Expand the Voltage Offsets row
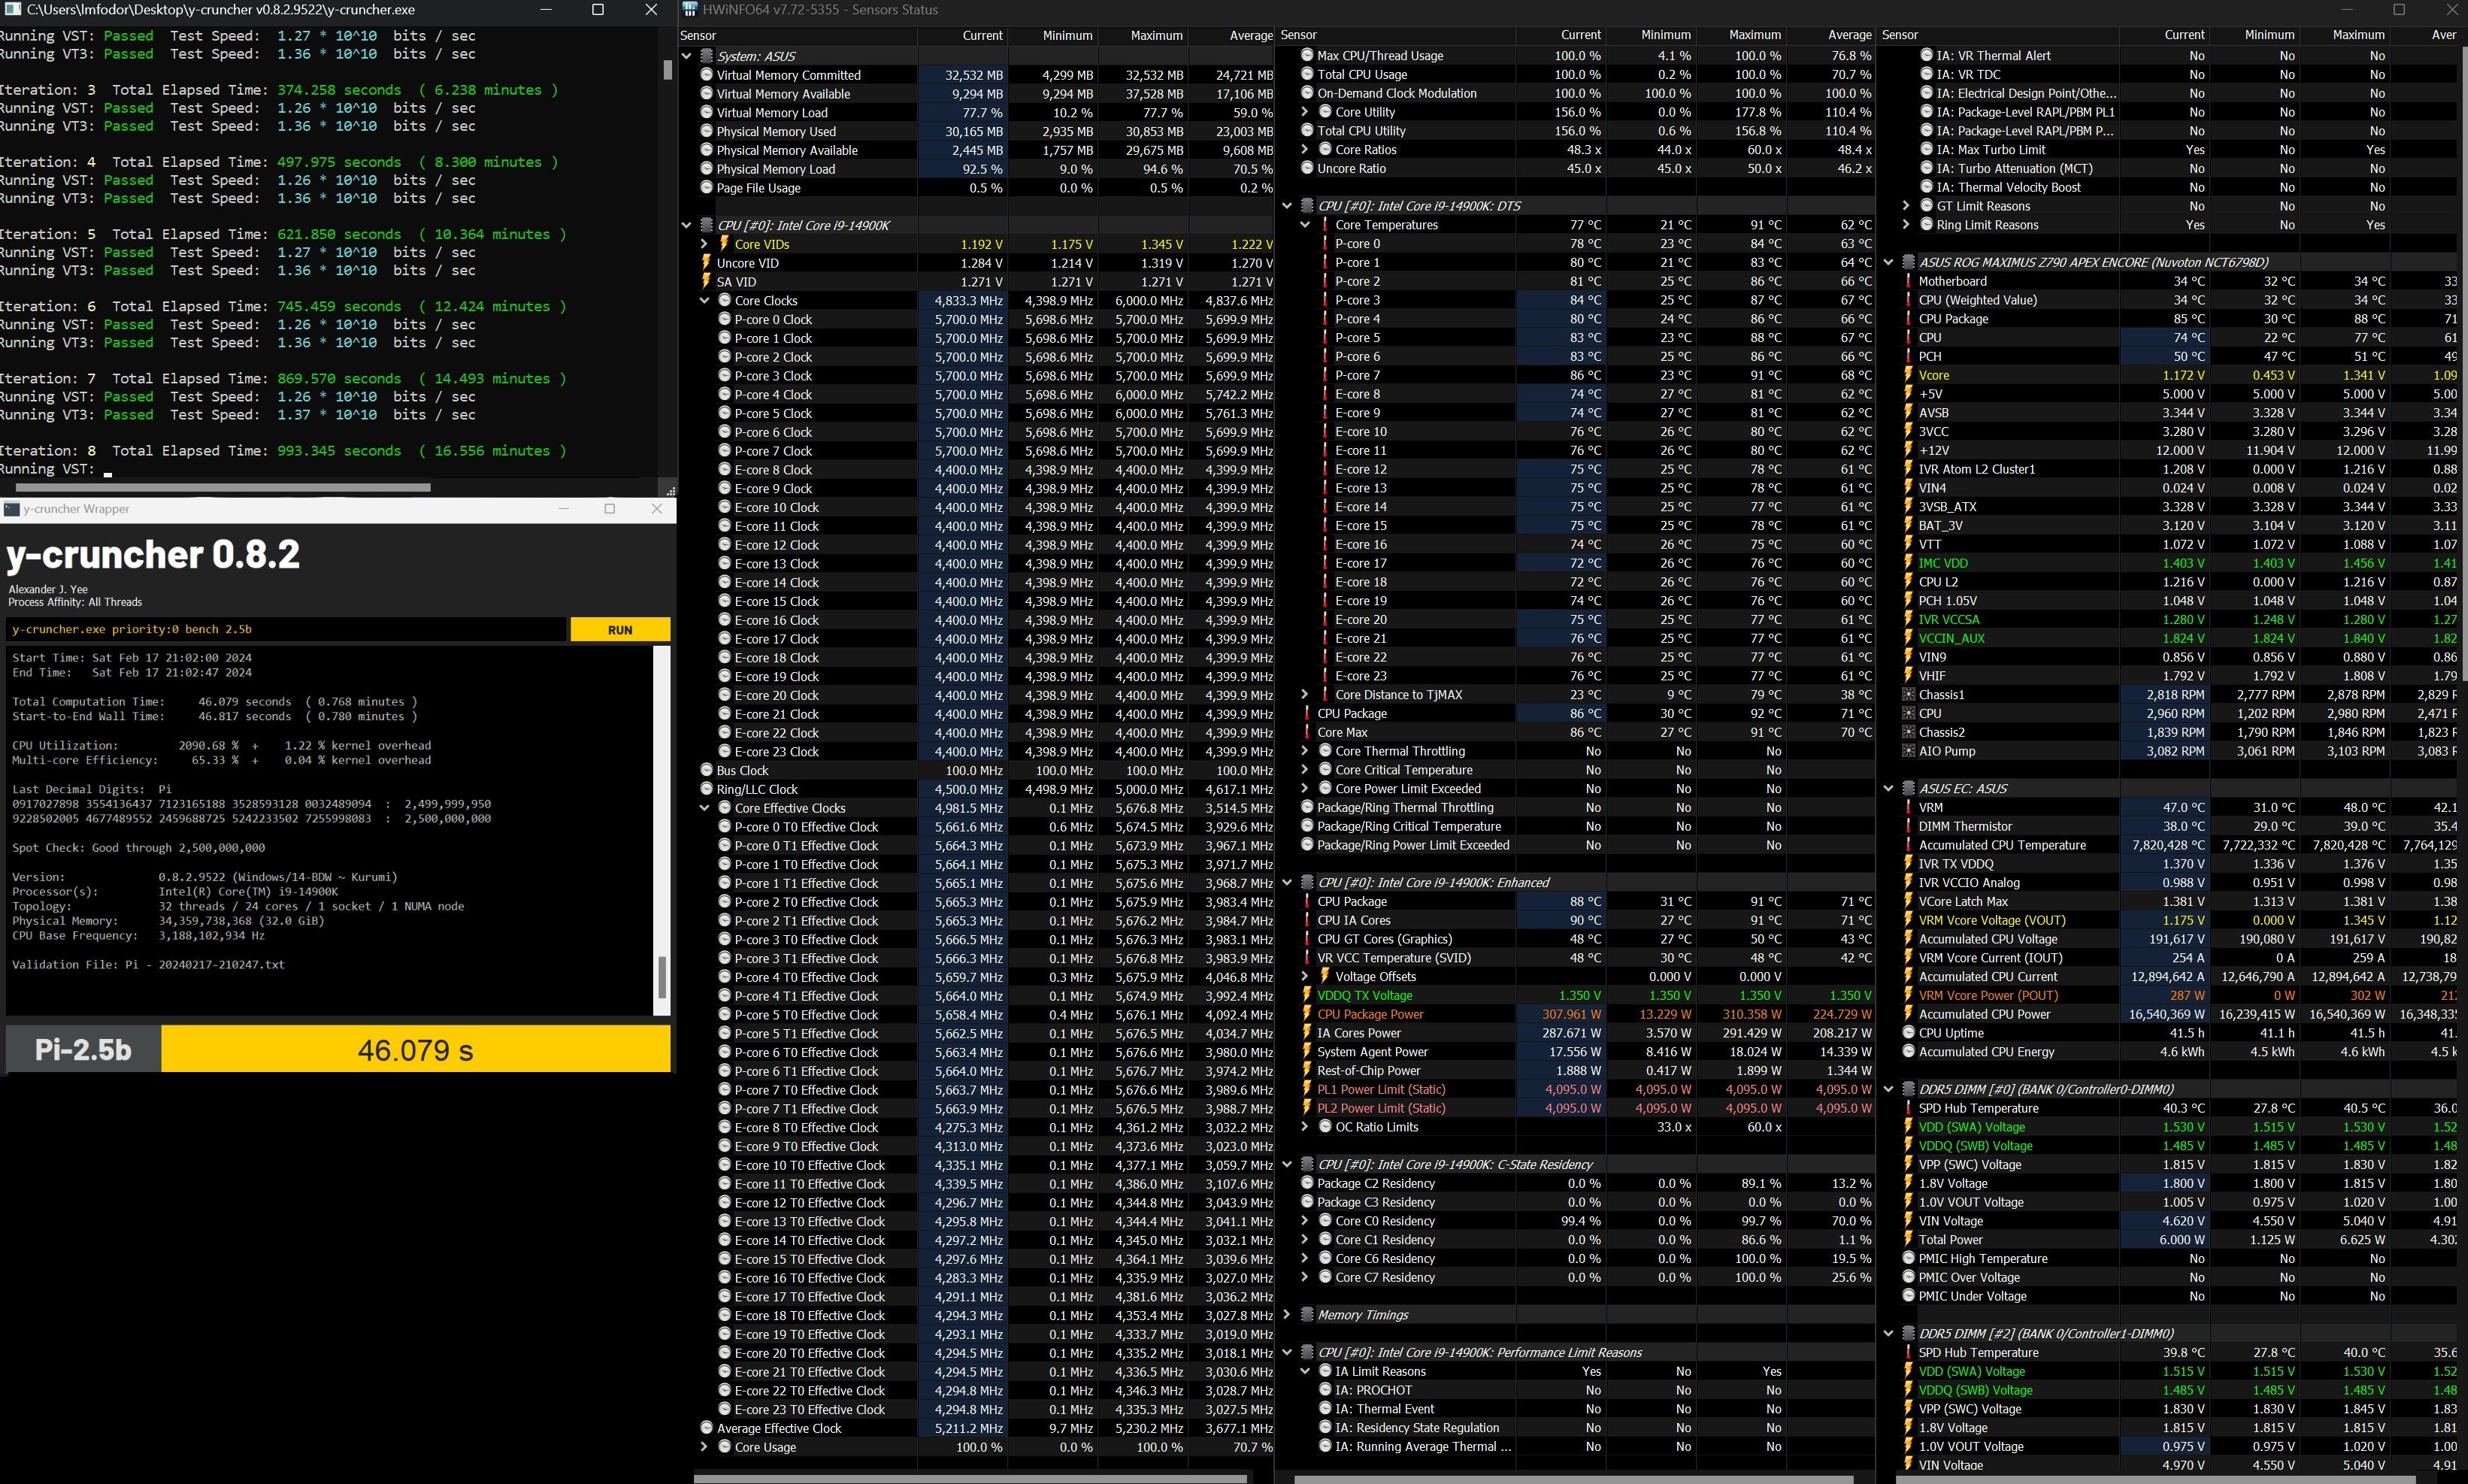Viewport: 2468px width, 1484px height. click(x=1305, y=977)
